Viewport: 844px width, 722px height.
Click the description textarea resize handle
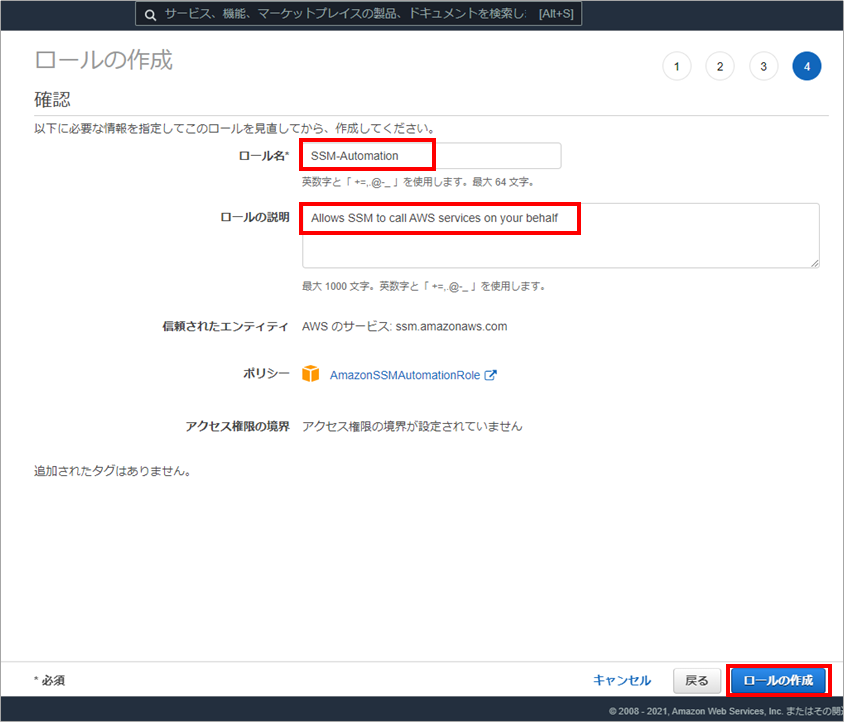click(x=814, y=263)
